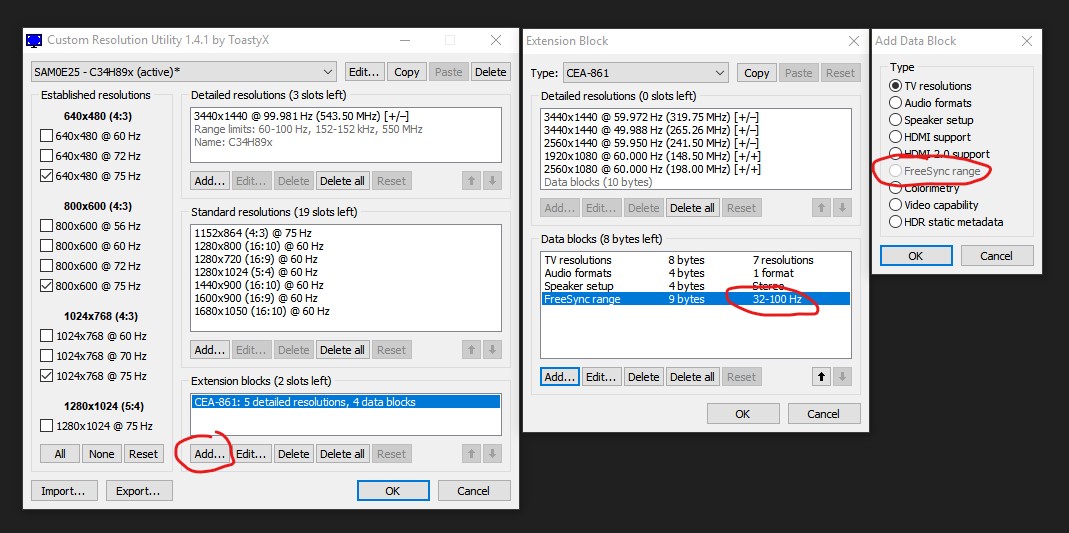The image size is (1069, 533).
Task: Click Add under Extension blocks
Action: coord(210,454)
